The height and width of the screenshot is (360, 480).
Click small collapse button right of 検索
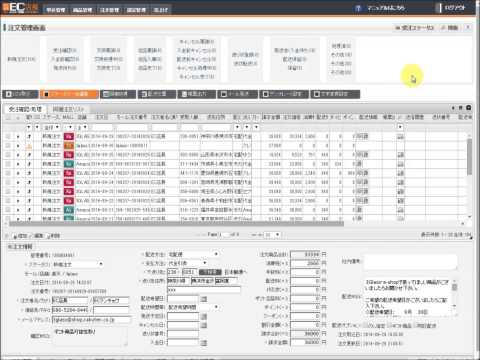(468, 28)
